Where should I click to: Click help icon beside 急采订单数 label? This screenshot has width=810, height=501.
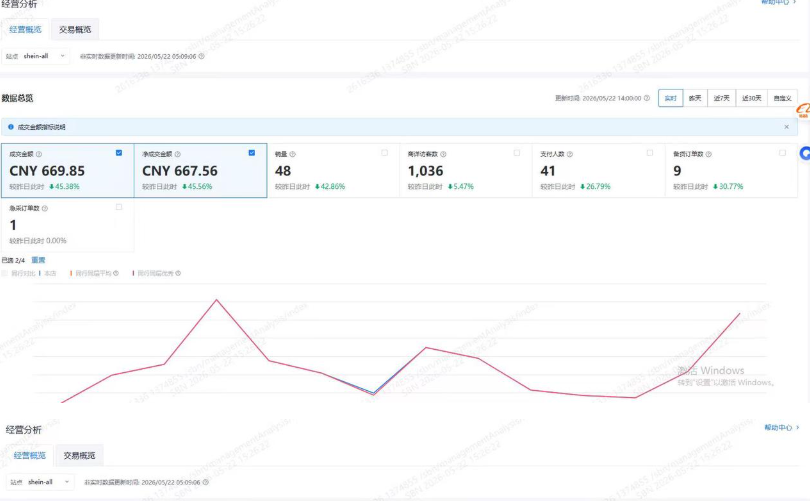tap(45, 209)
